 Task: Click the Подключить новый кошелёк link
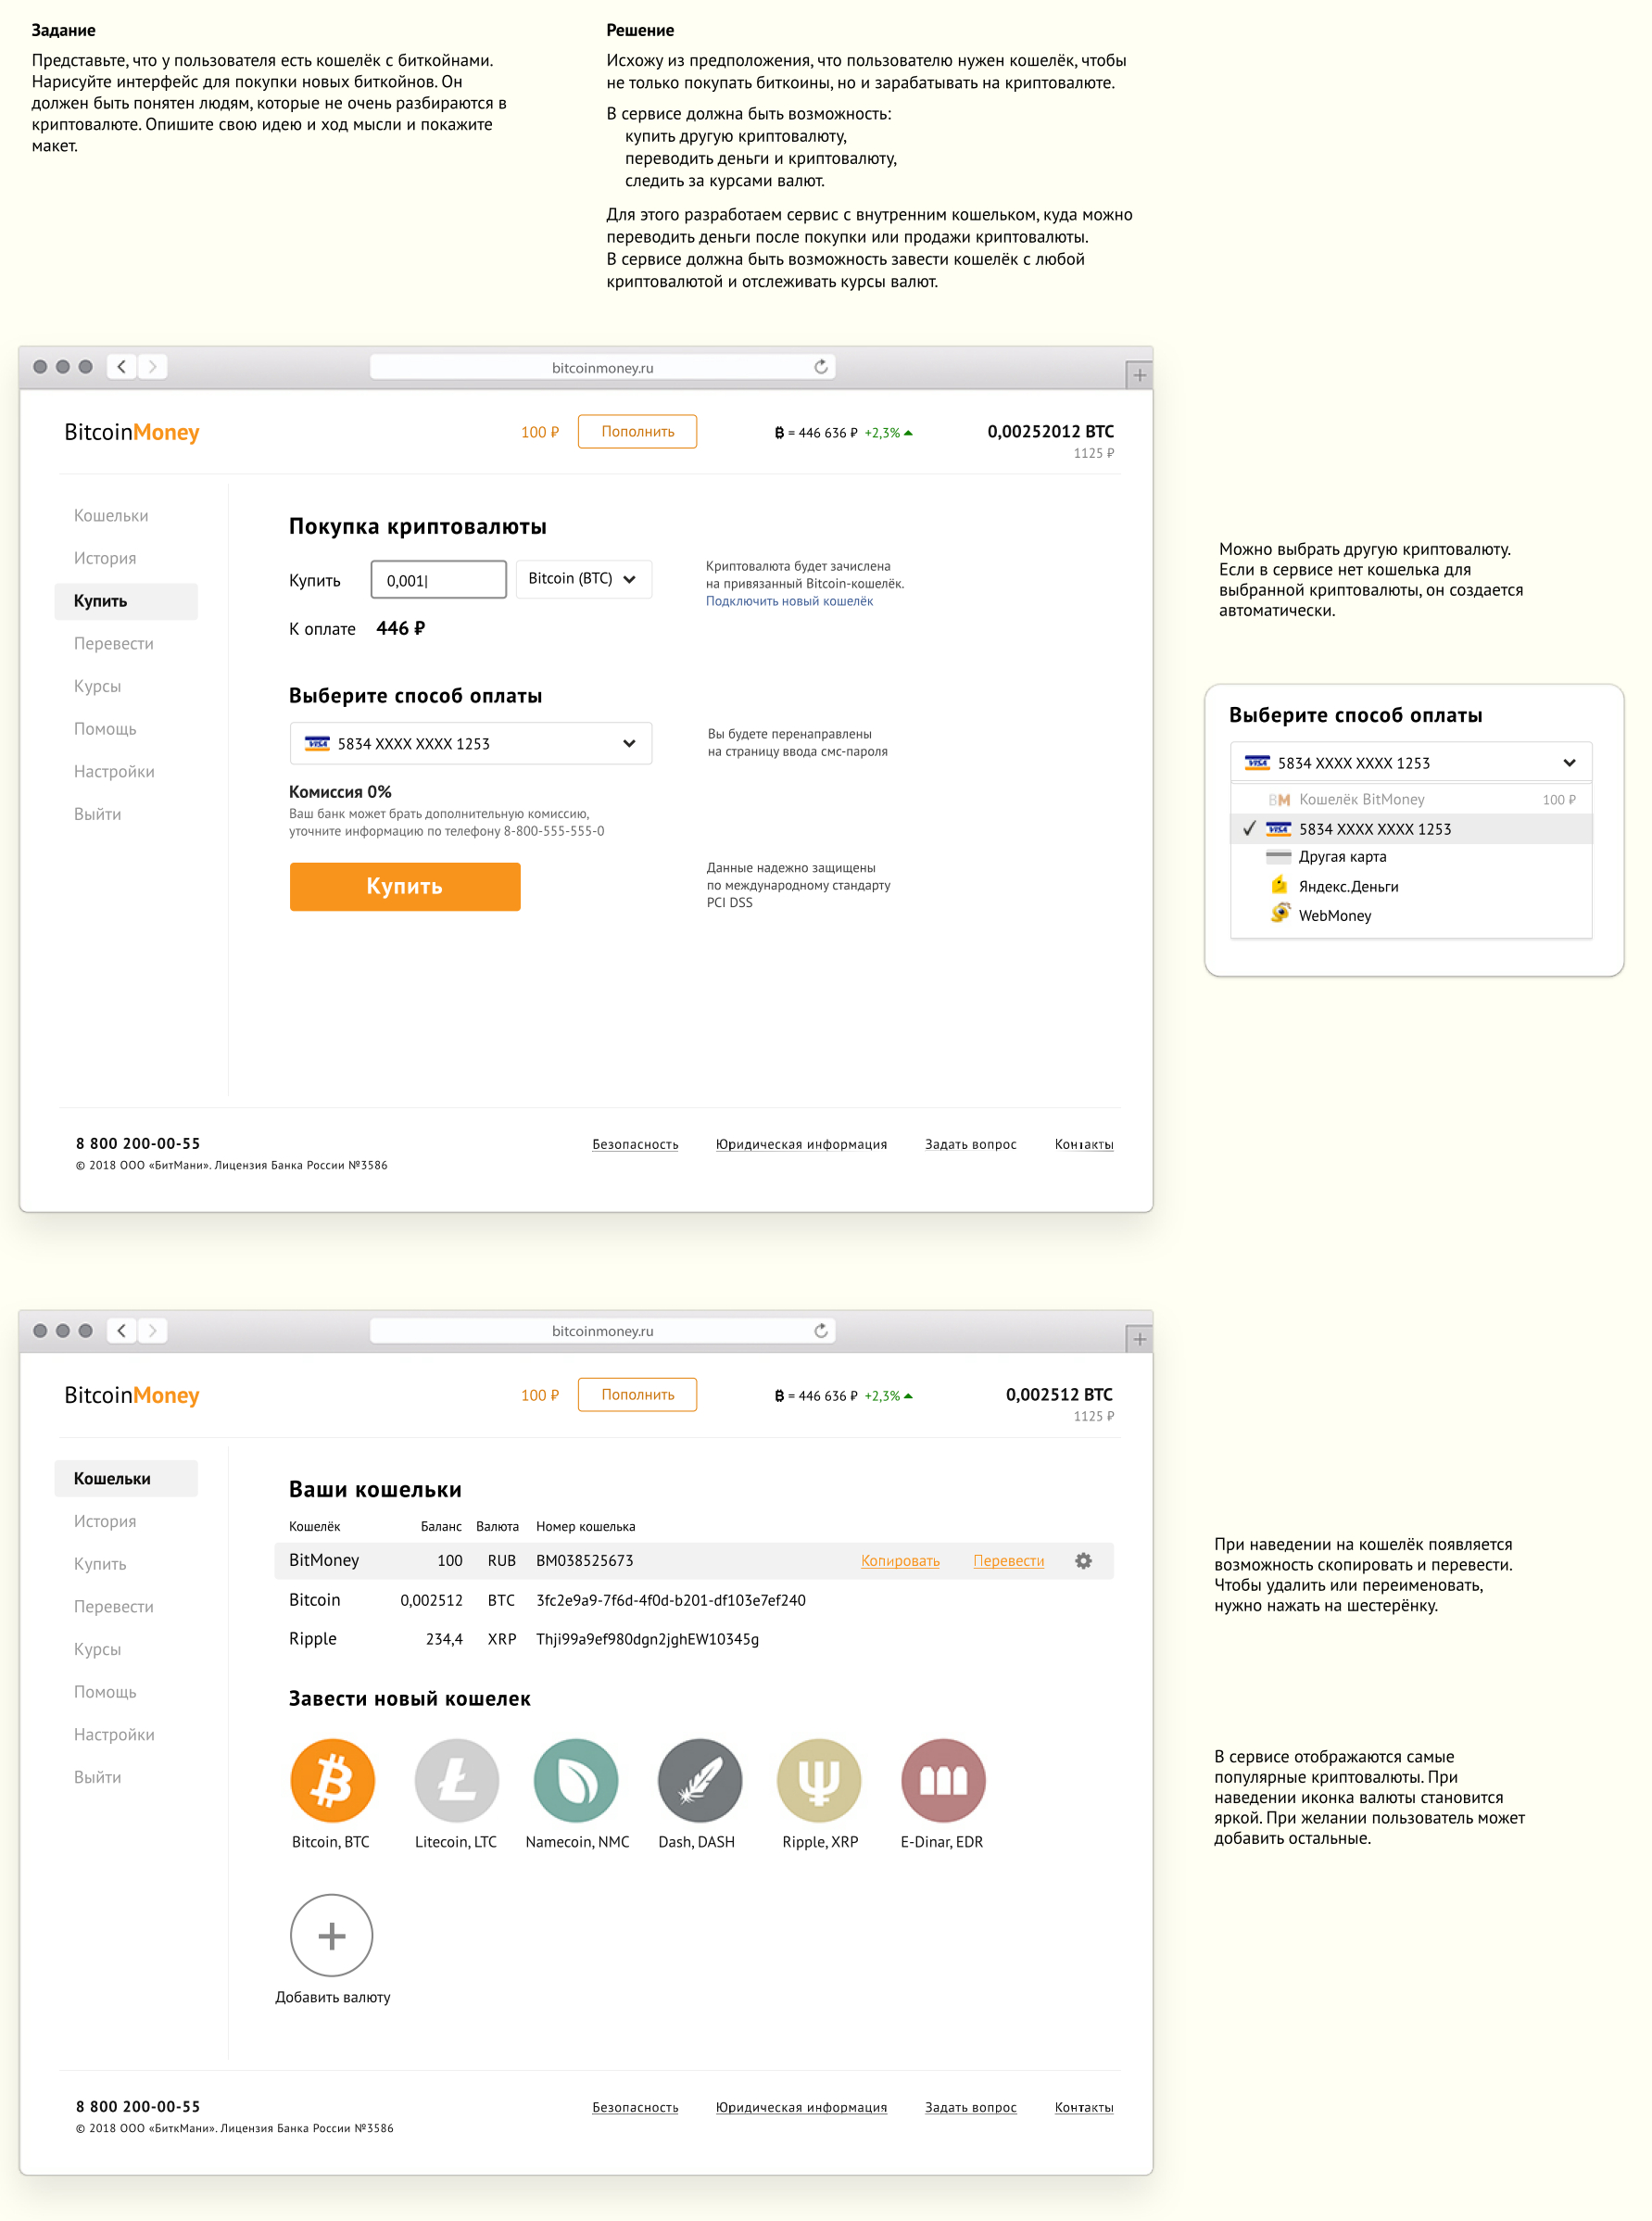(x=789, y=601)
